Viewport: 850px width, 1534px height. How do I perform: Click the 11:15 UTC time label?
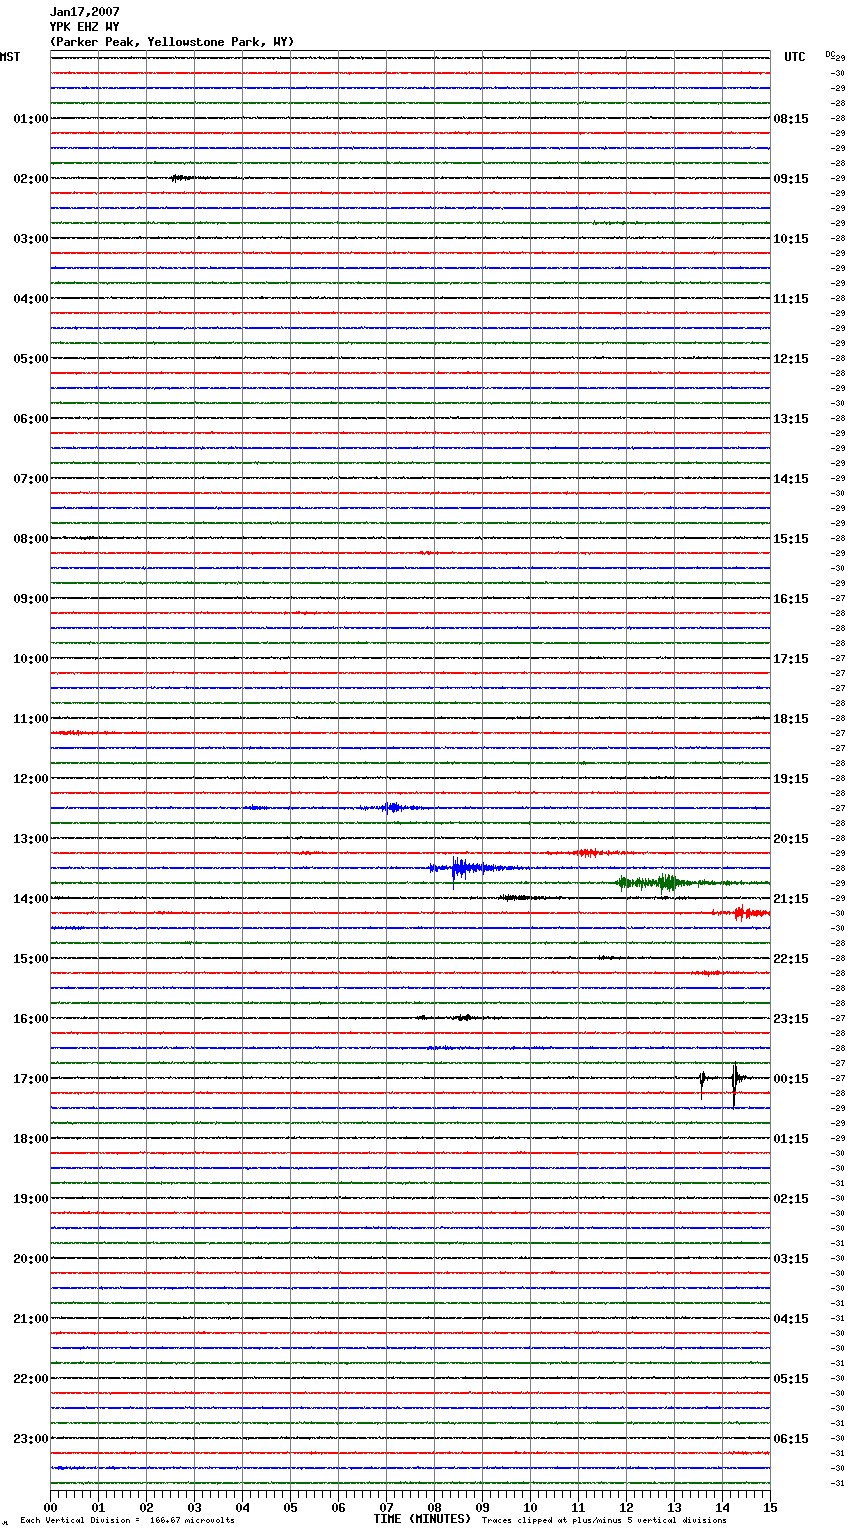pyautogui.click(x=791, y=299)
